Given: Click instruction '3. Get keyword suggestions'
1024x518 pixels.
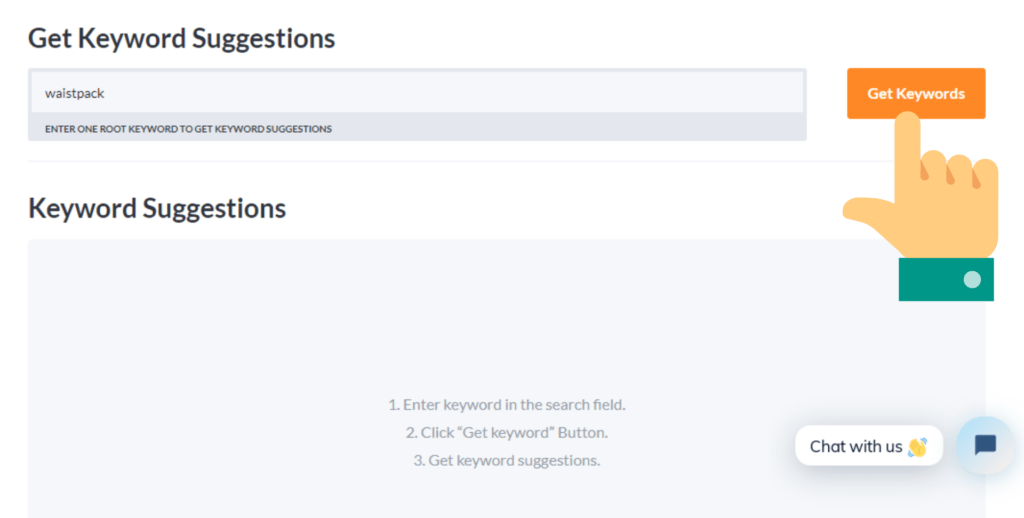Looking at the screenshot, I should [506, 461].
